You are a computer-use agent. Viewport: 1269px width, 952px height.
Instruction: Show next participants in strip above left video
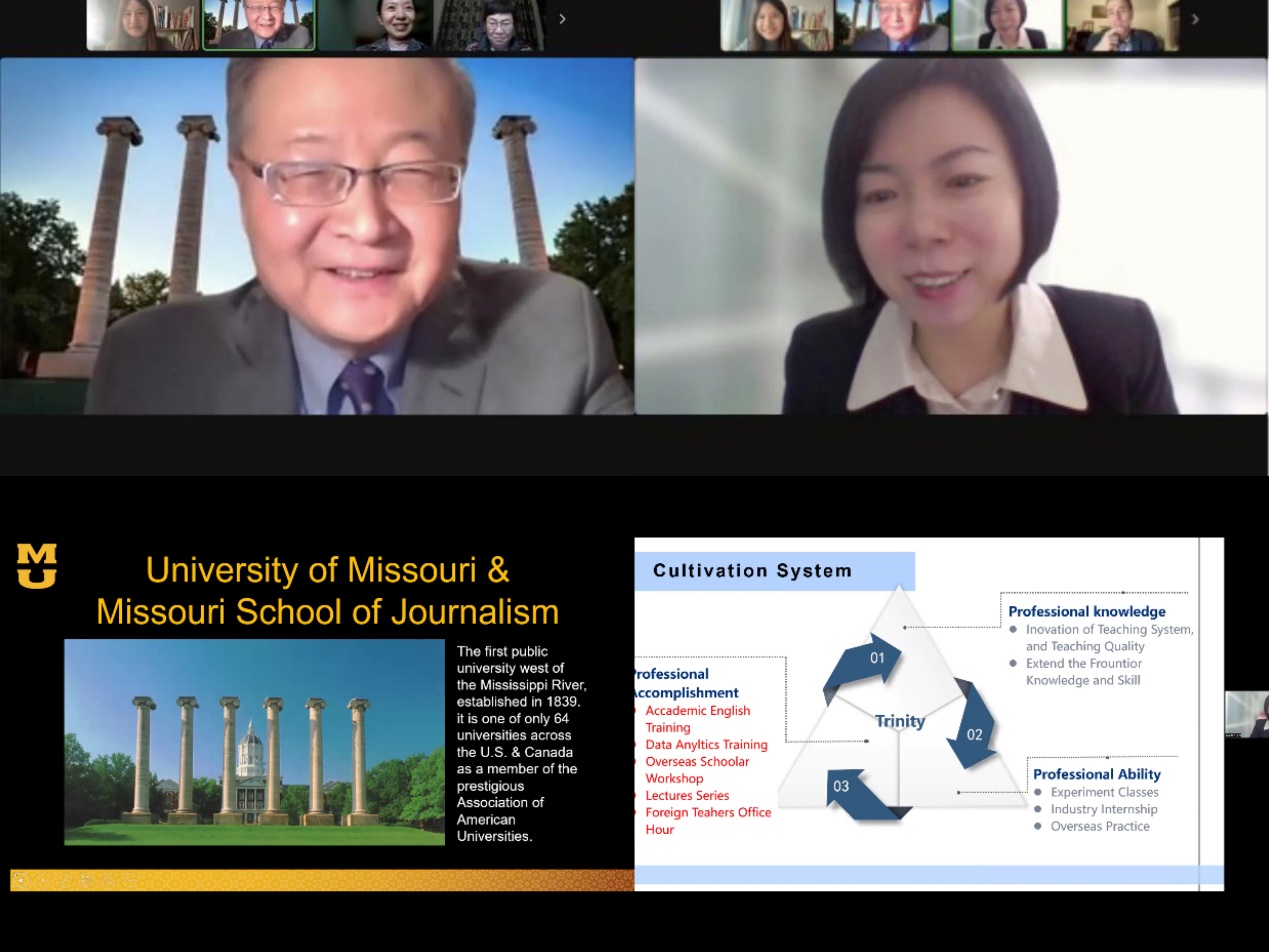(562, 19)
